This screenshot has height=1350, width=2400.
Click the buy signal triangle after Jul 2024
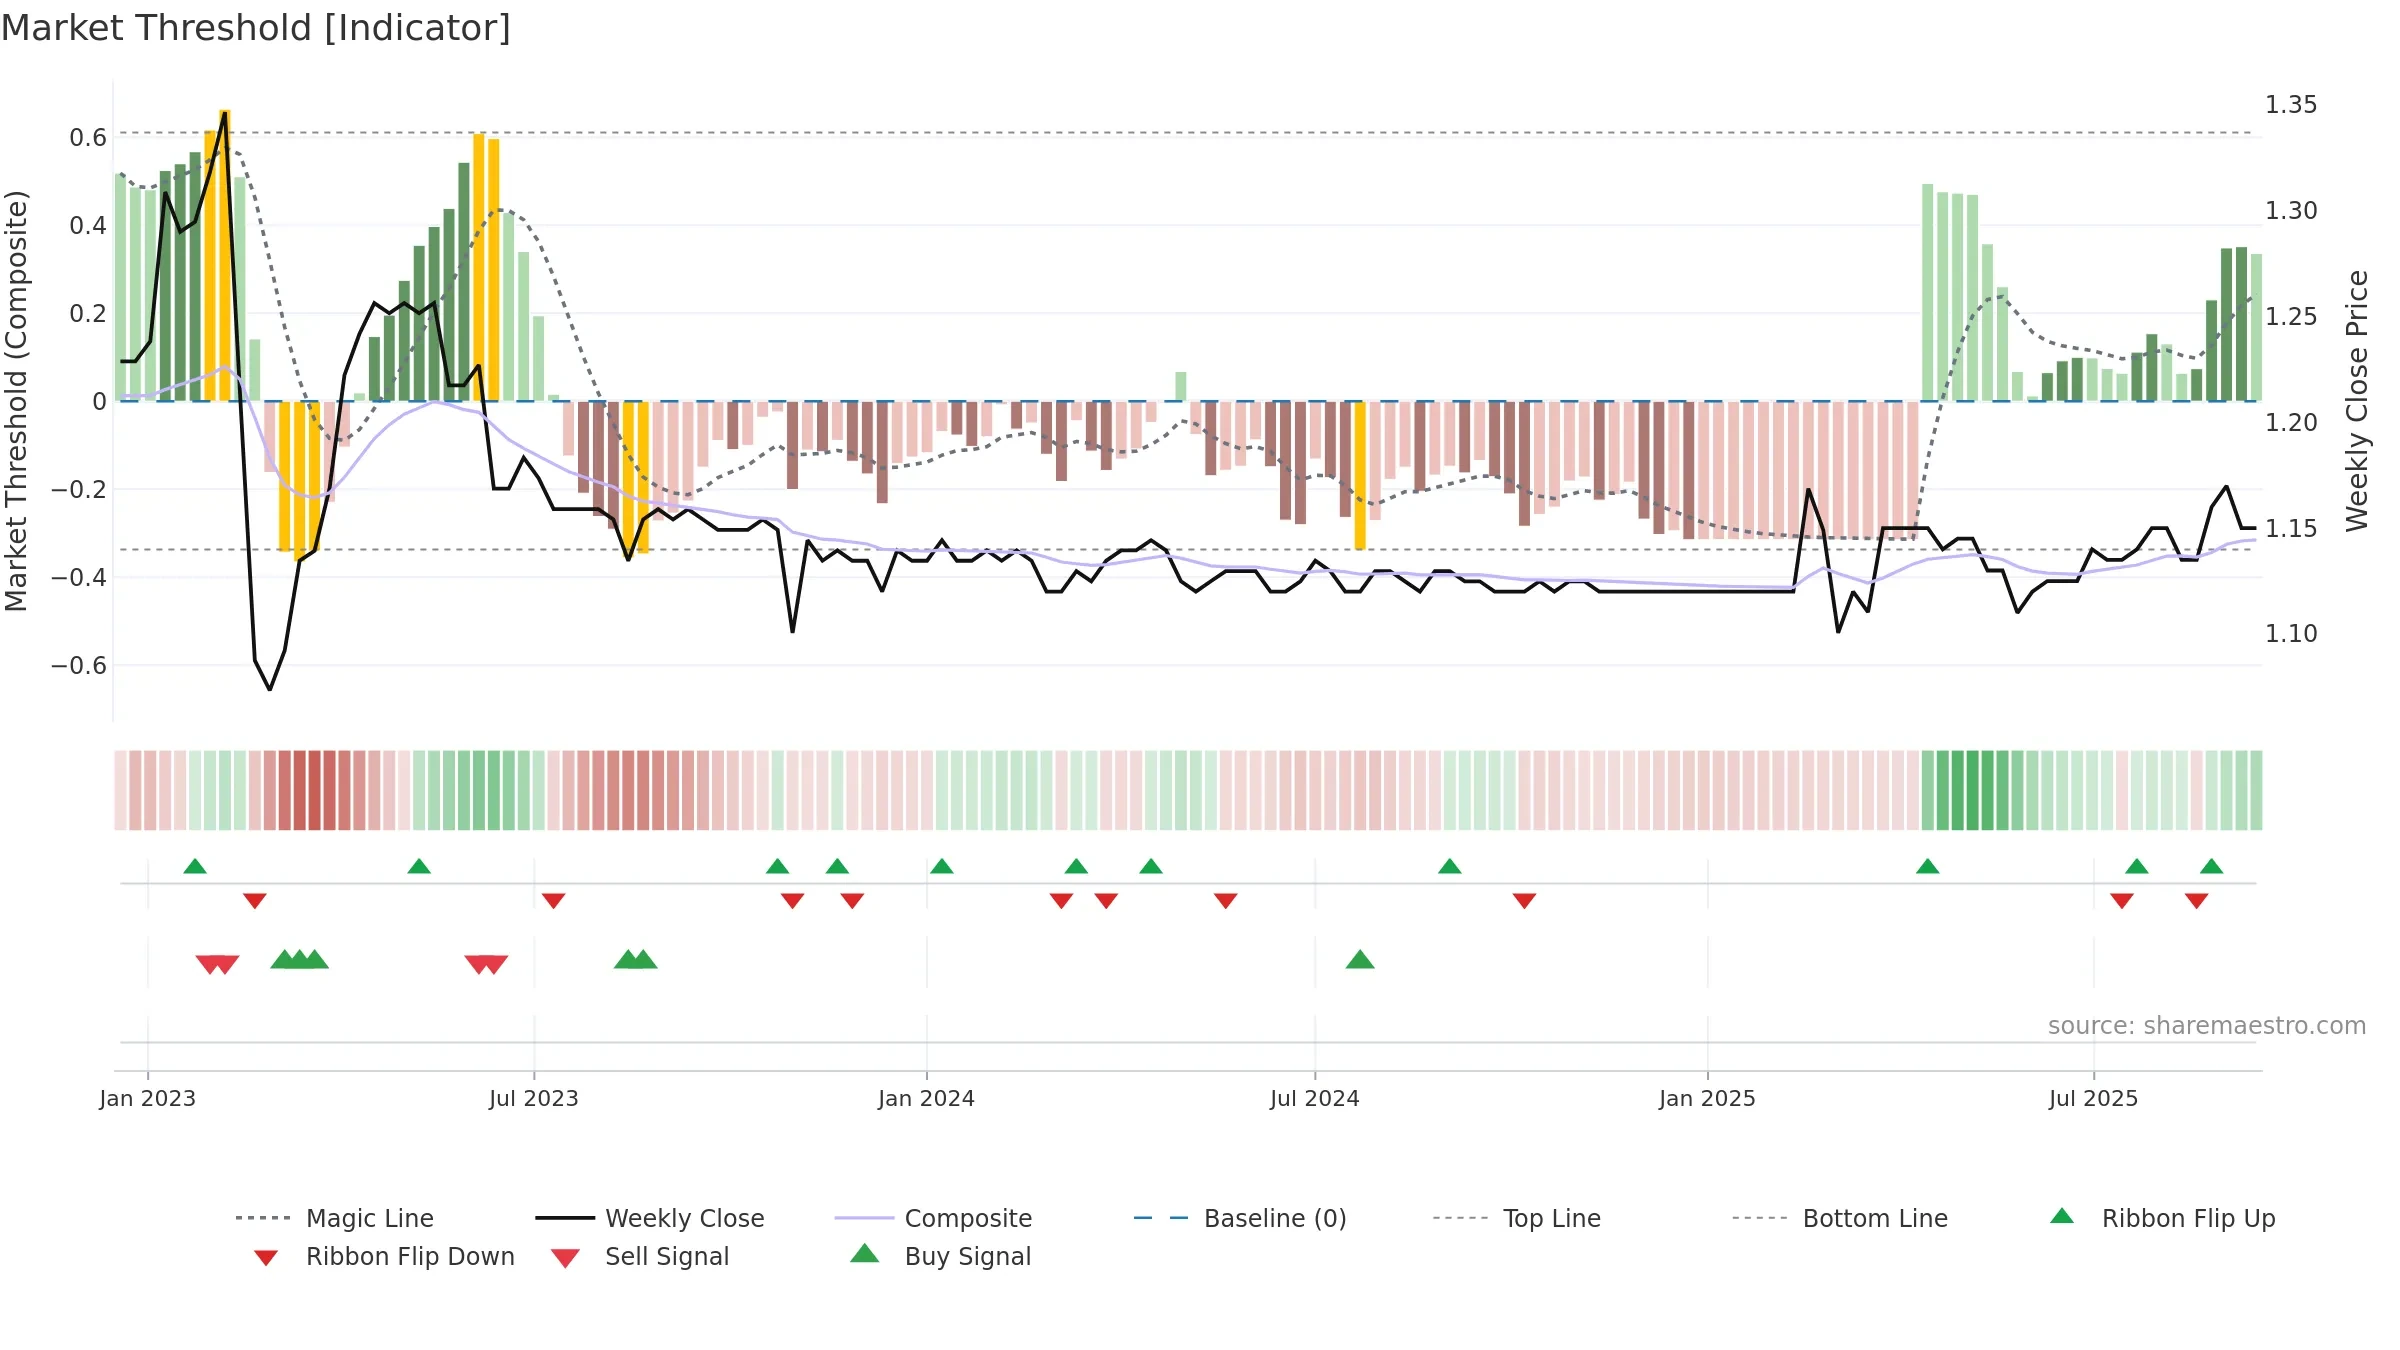coord(1360,960)
